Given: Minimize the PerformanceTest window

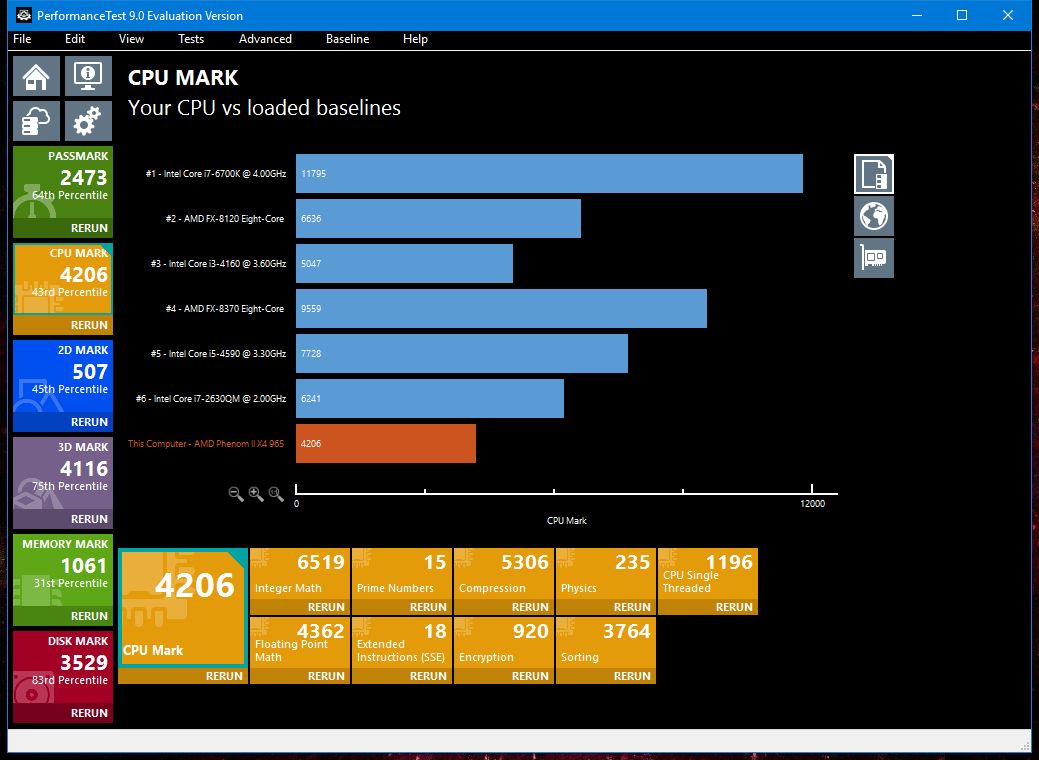Looking at the screenshot, I should click(917, 15).
